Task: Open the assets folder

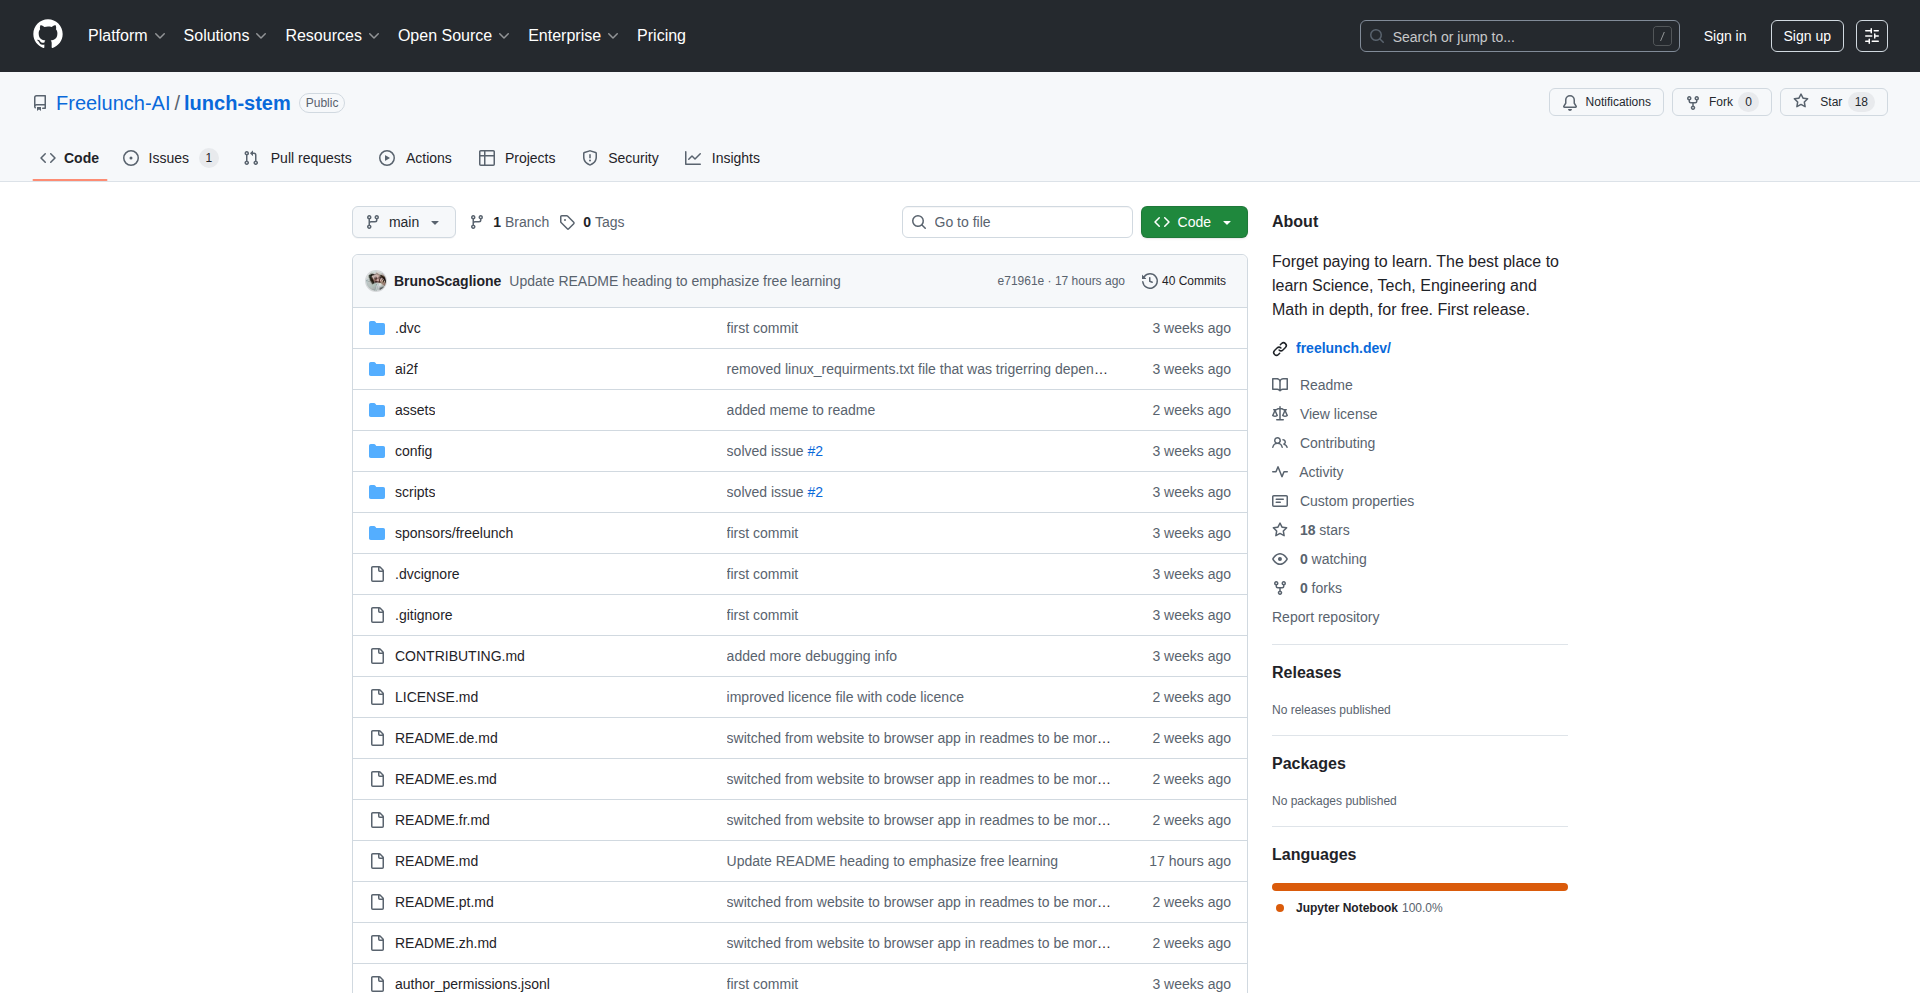Action: (x=414, y=410)
